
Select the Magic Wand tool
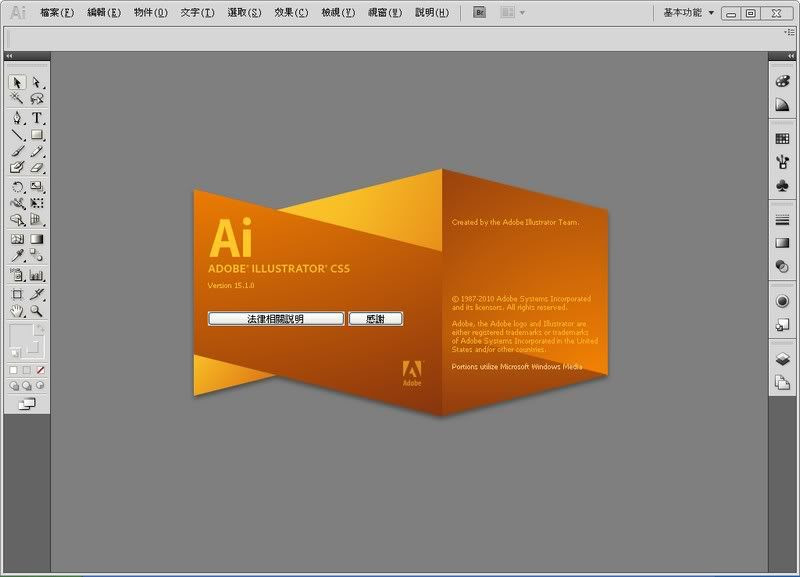[x=17, y=98]
